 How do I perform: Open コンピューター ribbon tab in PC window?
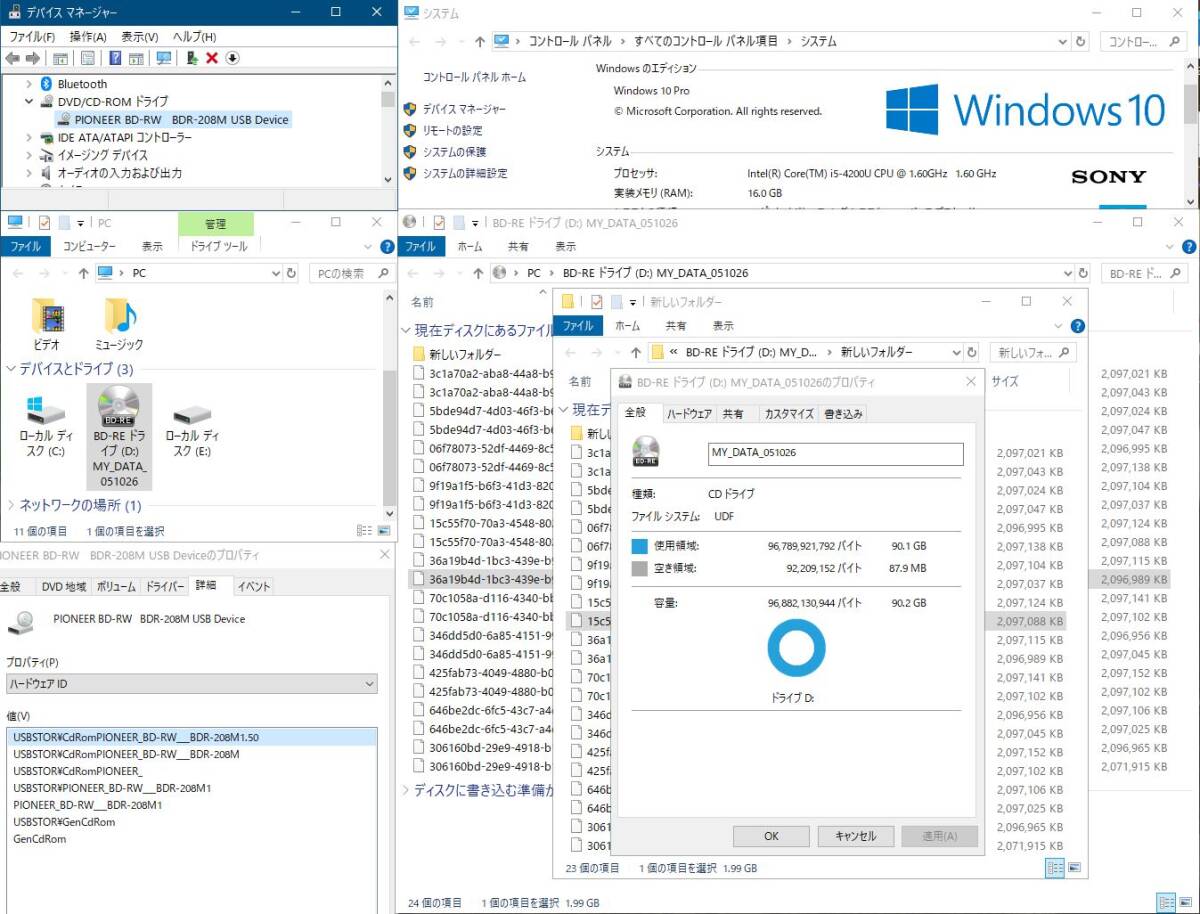tap(89, 246)
